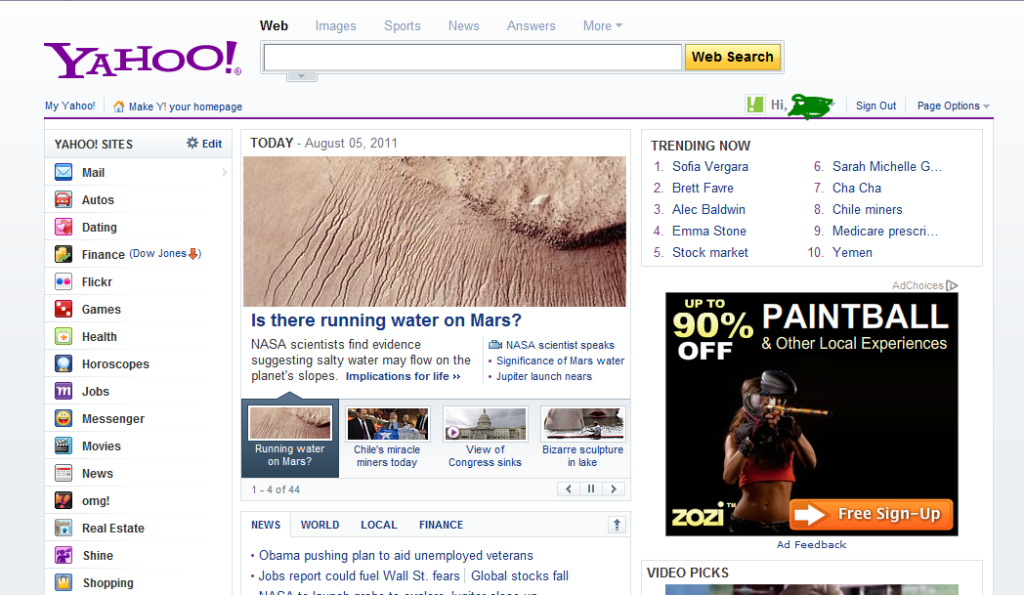The height and width of the screenshot is (595, 1024).
Task: Open 'Global stocks fall' headline
Action: (x=520, y=576)
